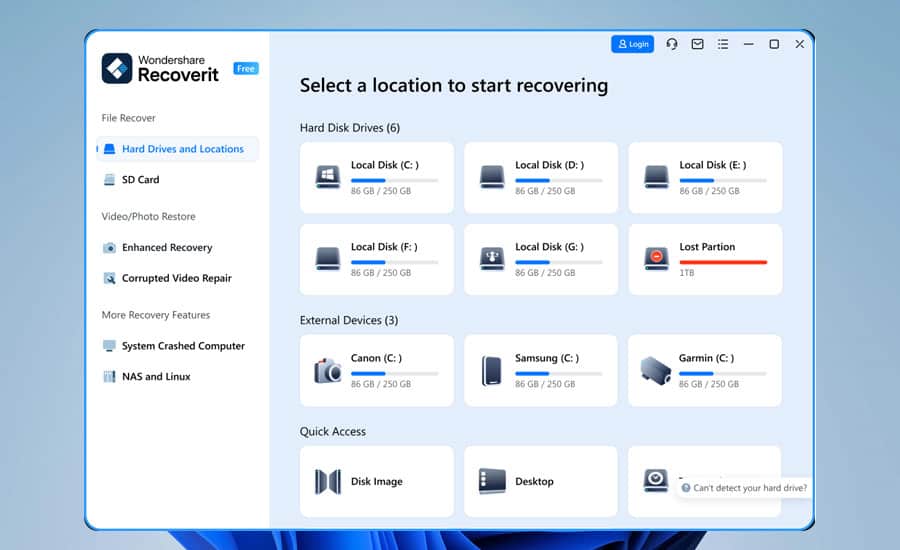Click the Quick Access heading
Image resolution: width=900 pixels, height=550 pixels.
(332, 432)
